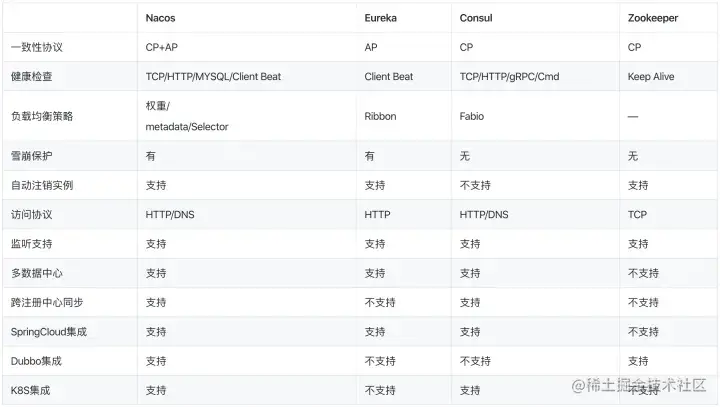Select Eureka 不支持 in 跨注册中心同步 row

(x=380, y=303)
